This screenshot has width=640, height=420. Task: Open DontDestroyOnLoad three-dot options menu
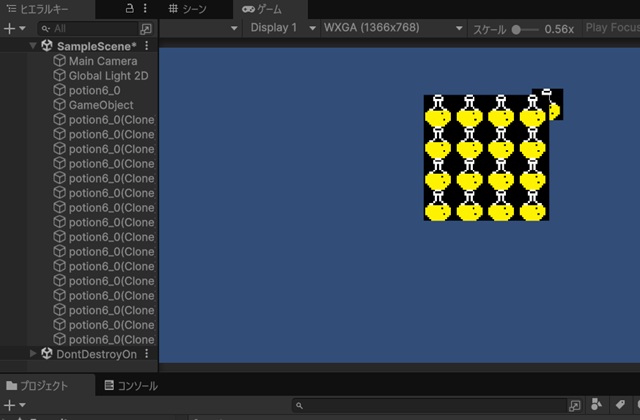(x=147, y=354)
